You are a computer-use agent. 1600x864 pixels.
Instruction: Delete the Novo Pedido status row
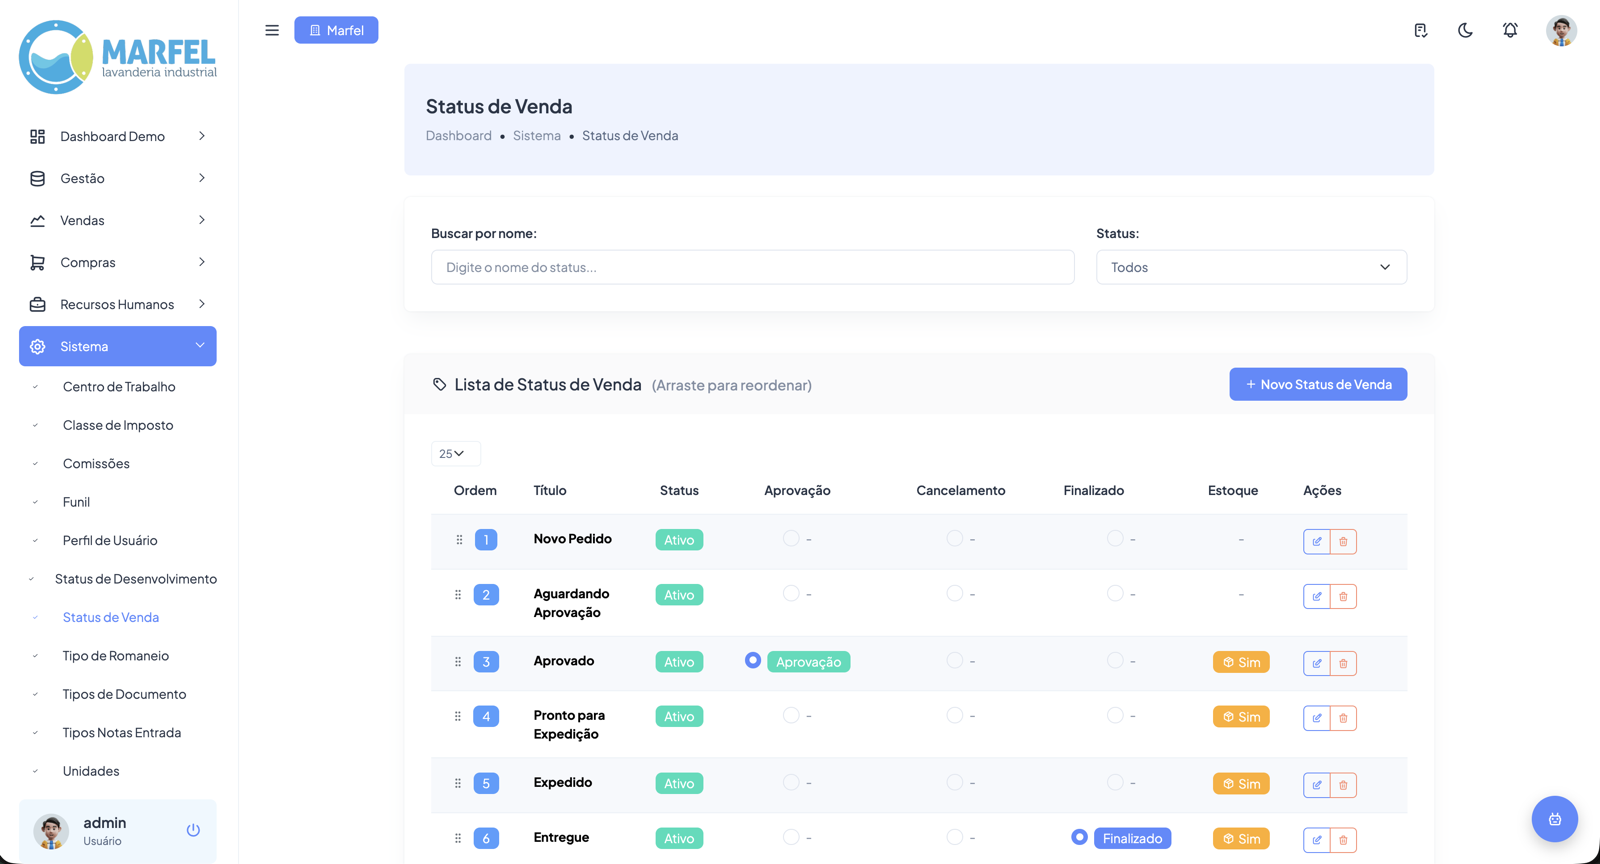pos(1343,541)
